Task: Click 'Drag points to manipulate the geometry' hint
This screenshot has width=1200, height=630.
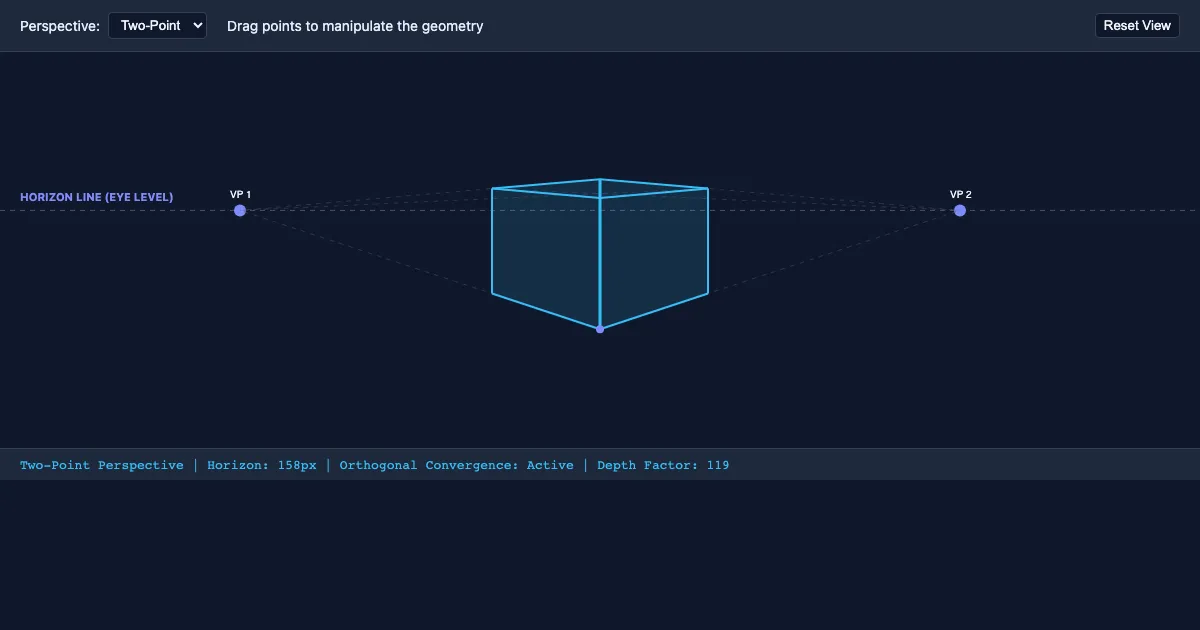Action: pyautogui.click(x=355, y=26)
